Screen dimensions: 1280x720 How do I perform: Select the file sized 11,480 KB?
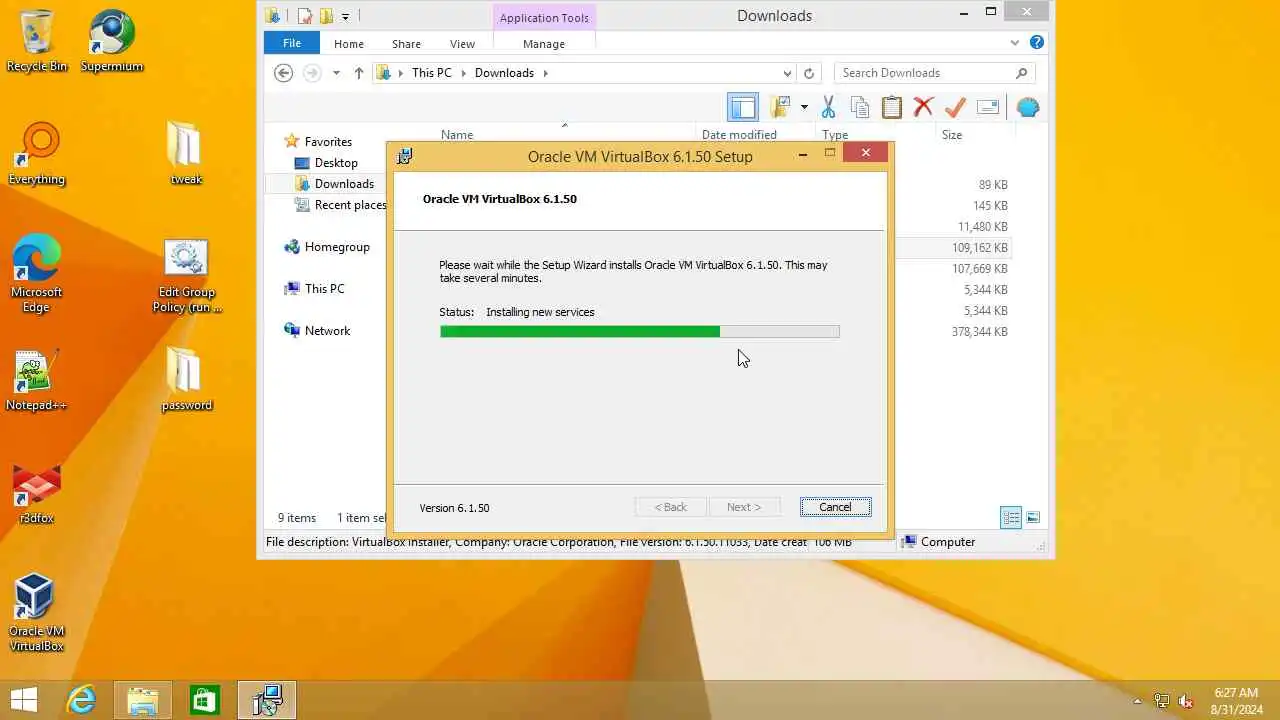983,227
